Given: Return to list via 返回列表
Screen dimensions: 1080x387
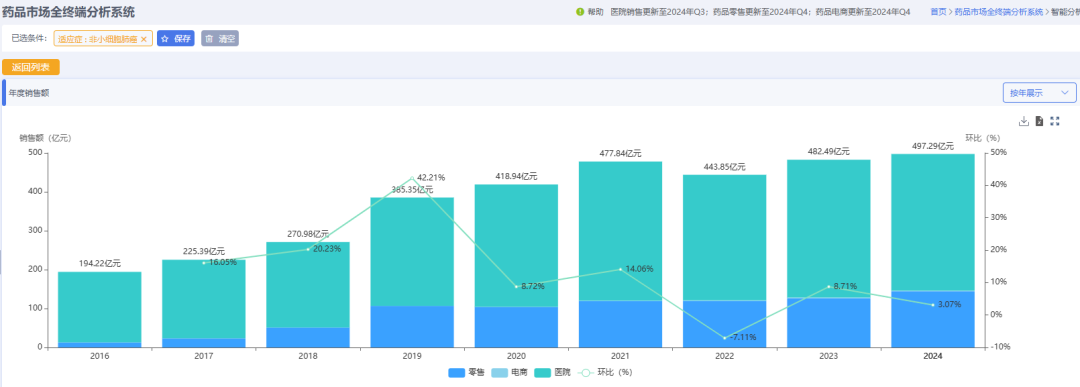Looking at the screenshot, I should point(31,67).
